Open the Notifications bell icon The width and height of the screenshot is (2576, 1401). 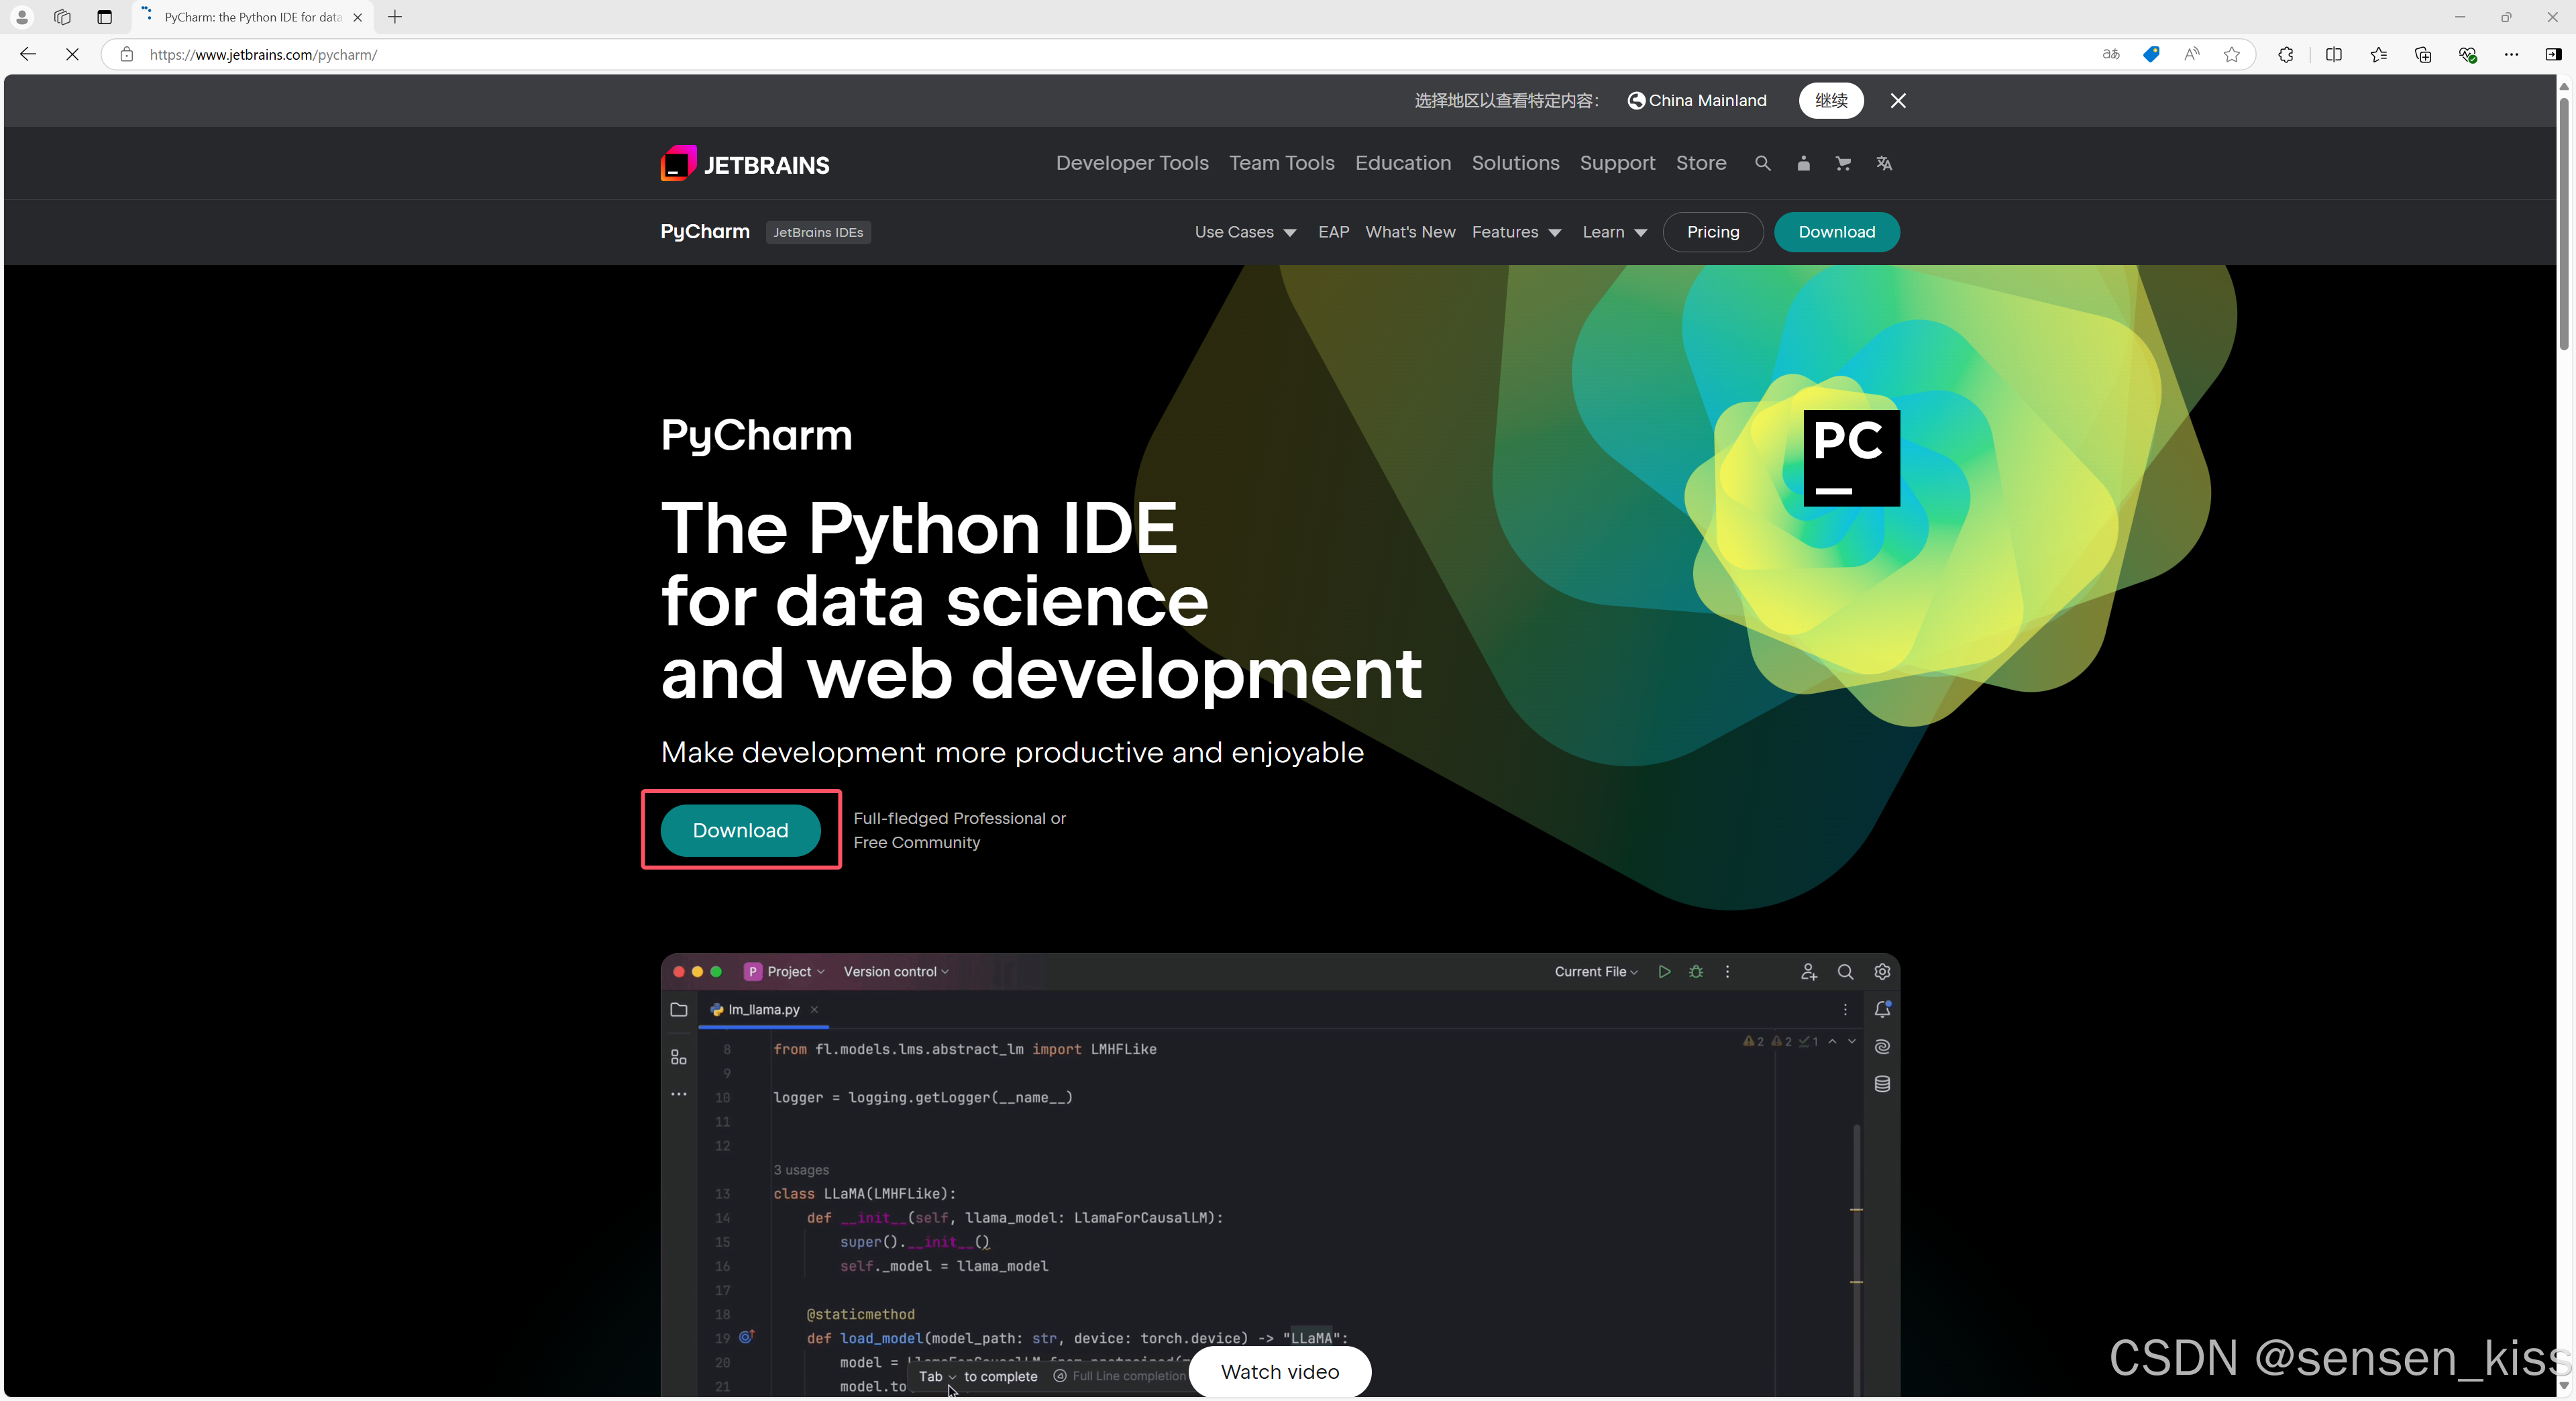tap(1882, 1010)
